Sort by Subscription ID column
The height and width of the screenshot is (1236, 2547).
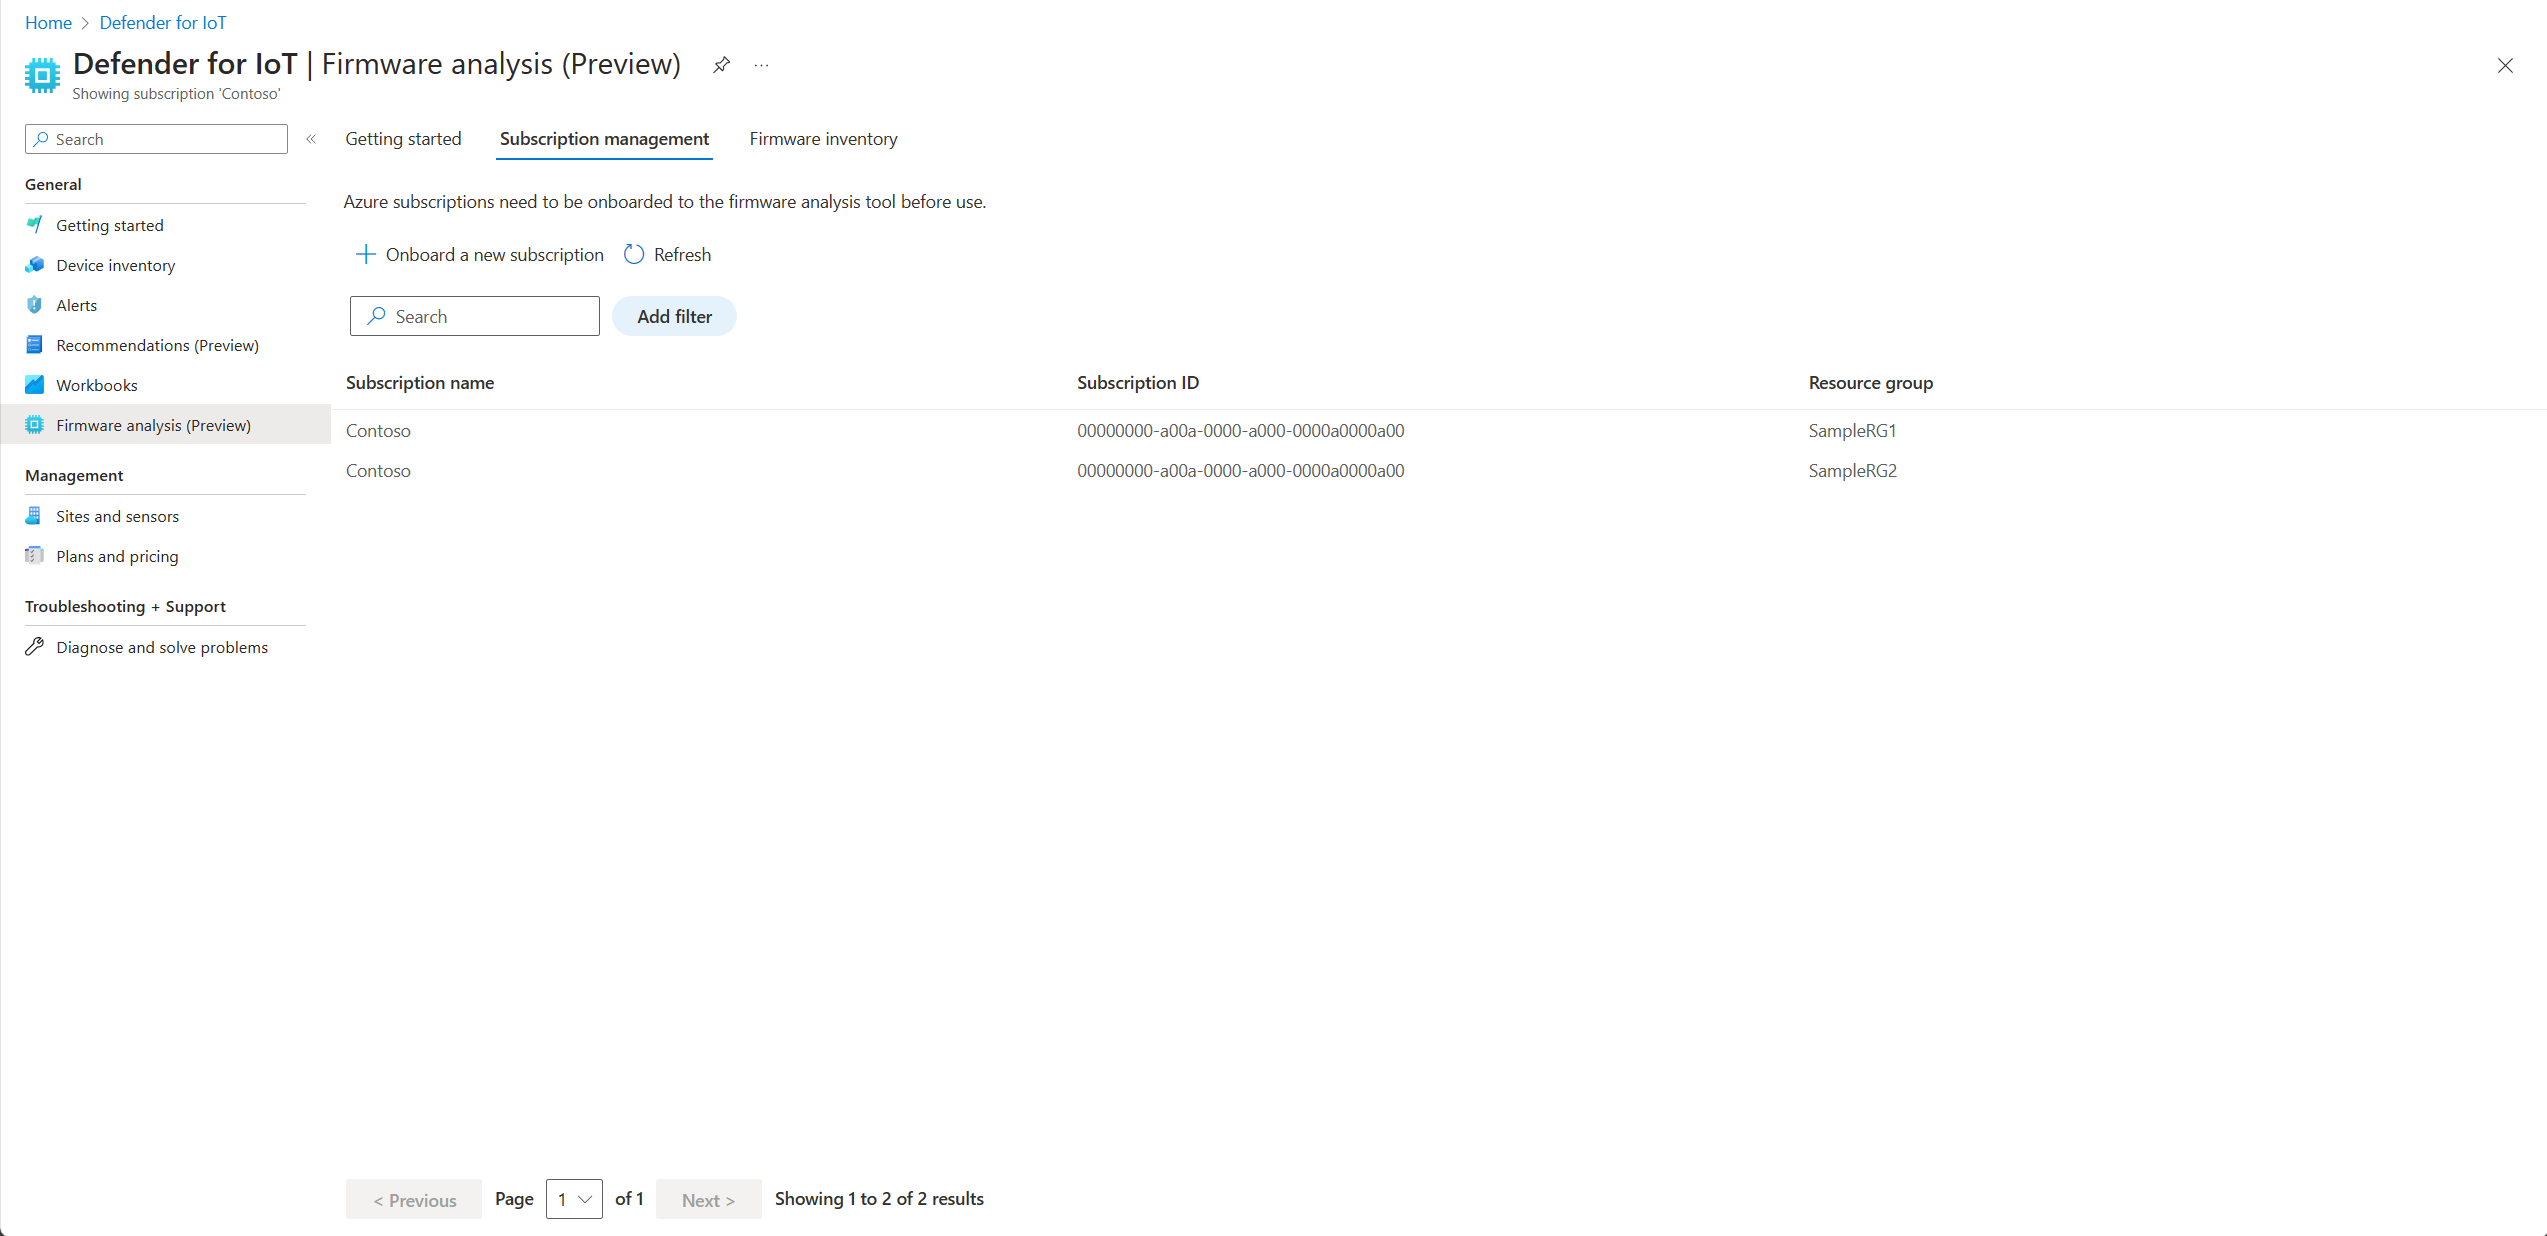(x=1138, y=383)
